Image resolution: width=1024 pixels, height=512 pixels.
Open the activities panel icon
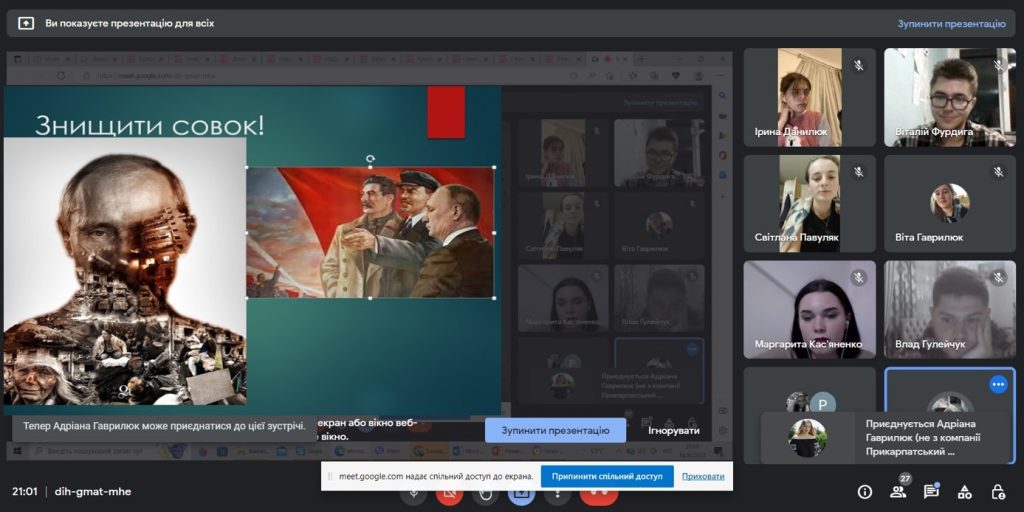(x=964, y=492)
